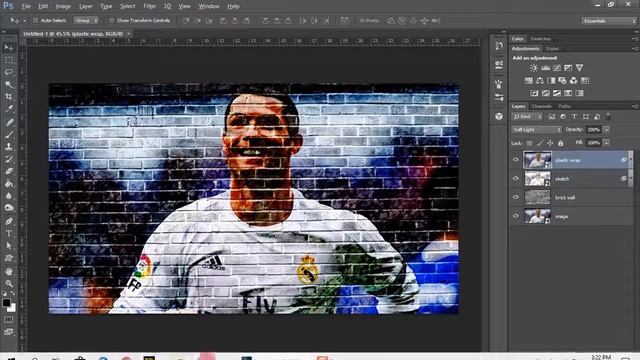This screenshot has height=360, width=640.
Task: Select the Eyedropper tool
Action: (9, 109)
